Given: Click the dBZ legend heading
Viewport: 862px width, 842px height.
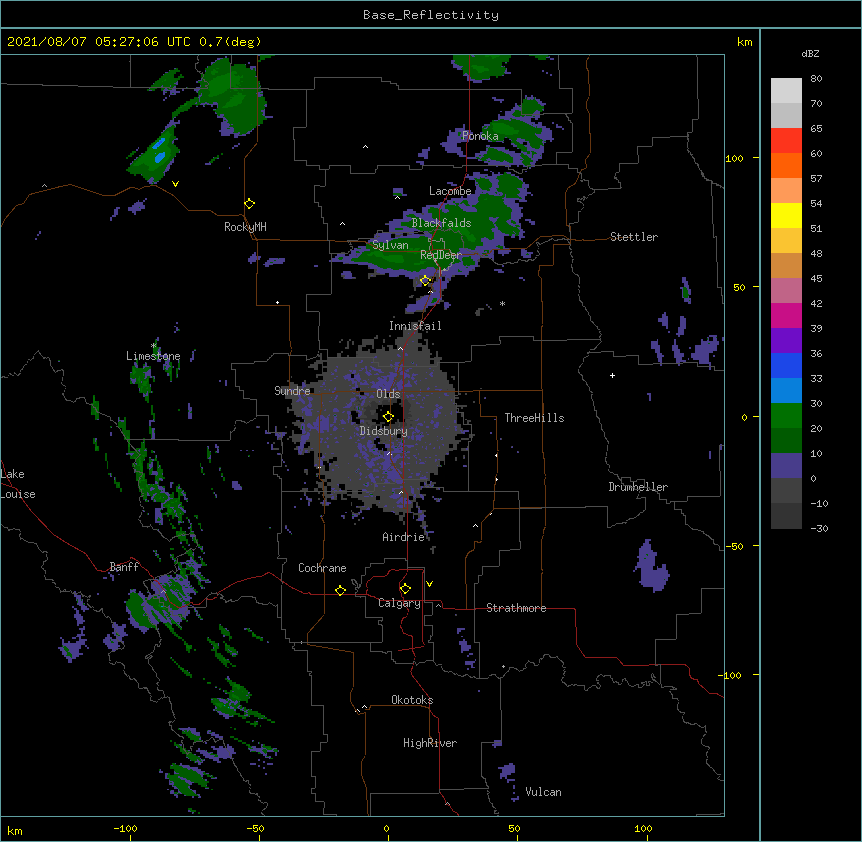Looking at the screenshot, I should (810, 53).
